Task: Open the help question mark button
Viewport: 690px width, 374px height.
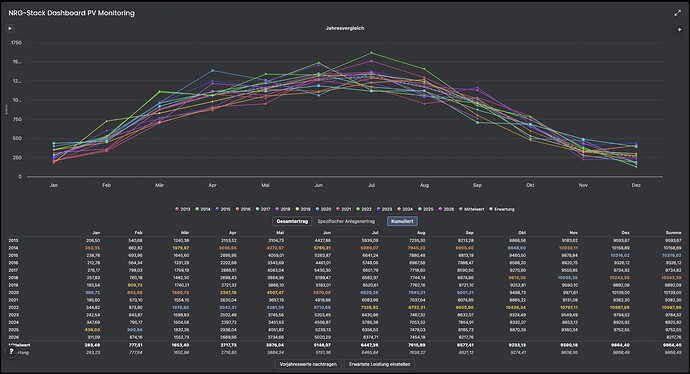Action: click(11, 351)
